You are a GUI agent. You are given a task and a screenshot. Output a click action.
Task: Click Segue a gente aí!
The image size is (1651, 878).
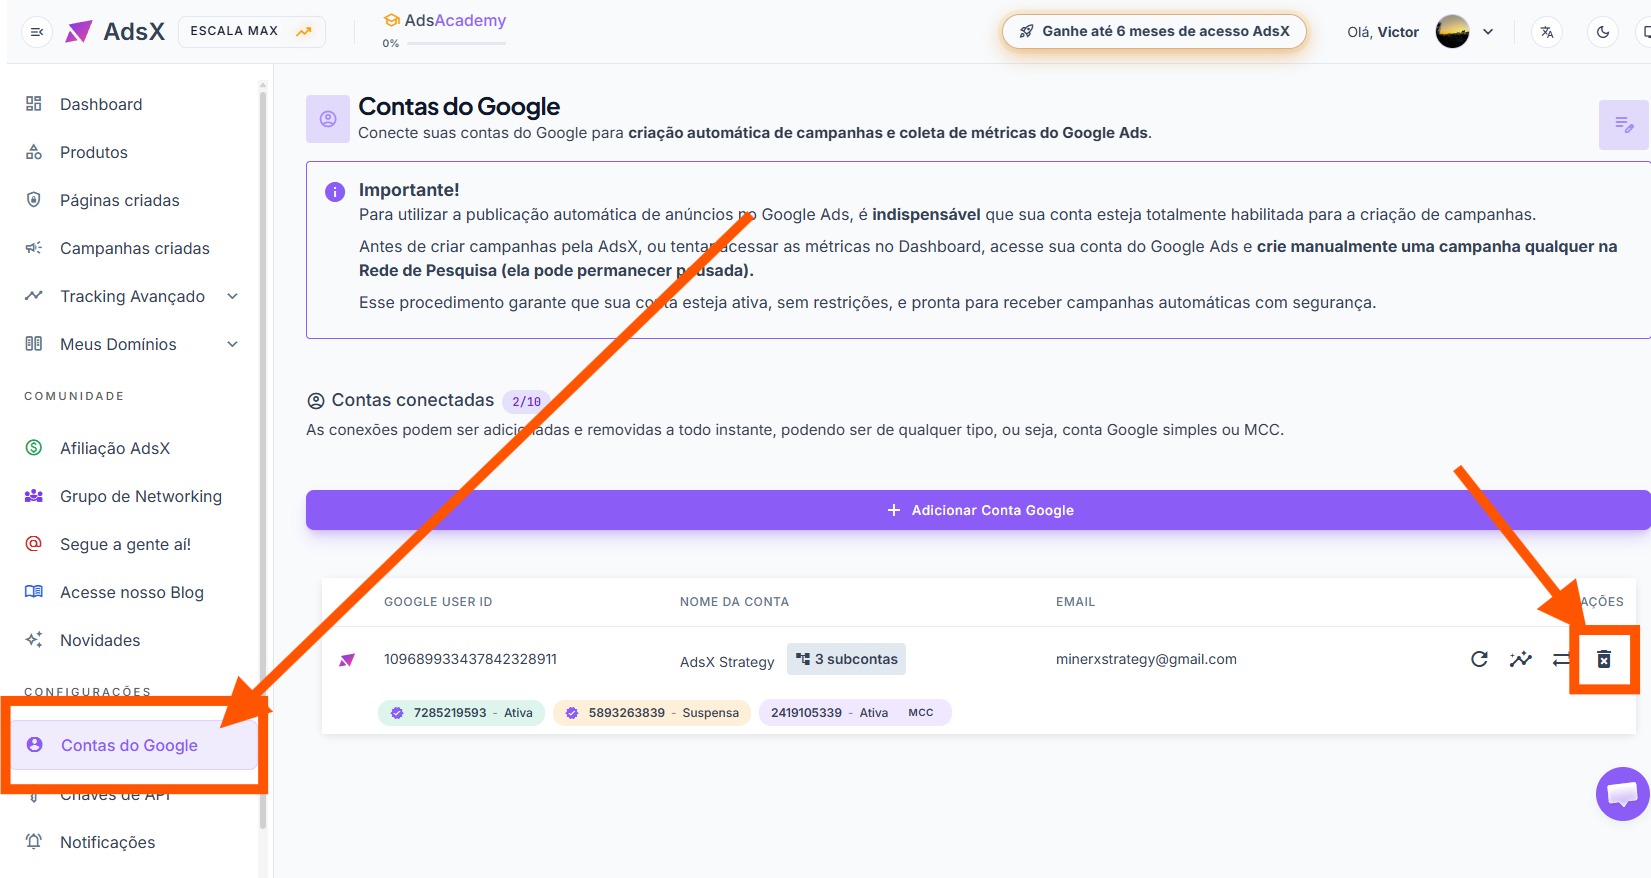[125, 544]
